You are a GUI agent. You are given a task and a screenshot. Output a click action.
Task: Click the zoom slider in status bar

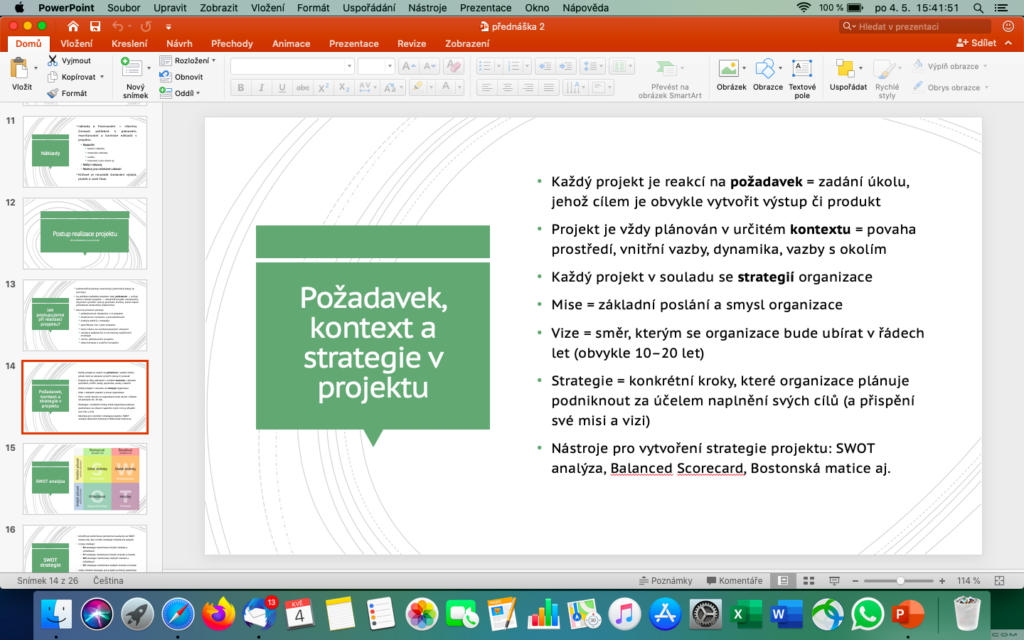900,580
